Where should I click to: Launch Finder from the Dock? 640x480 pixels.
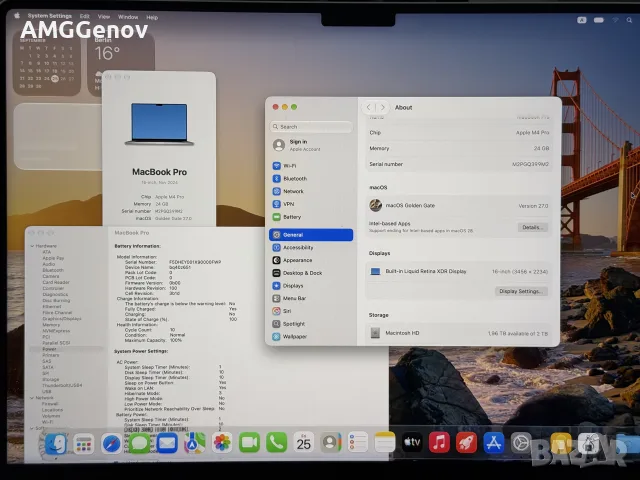(56, 444)
